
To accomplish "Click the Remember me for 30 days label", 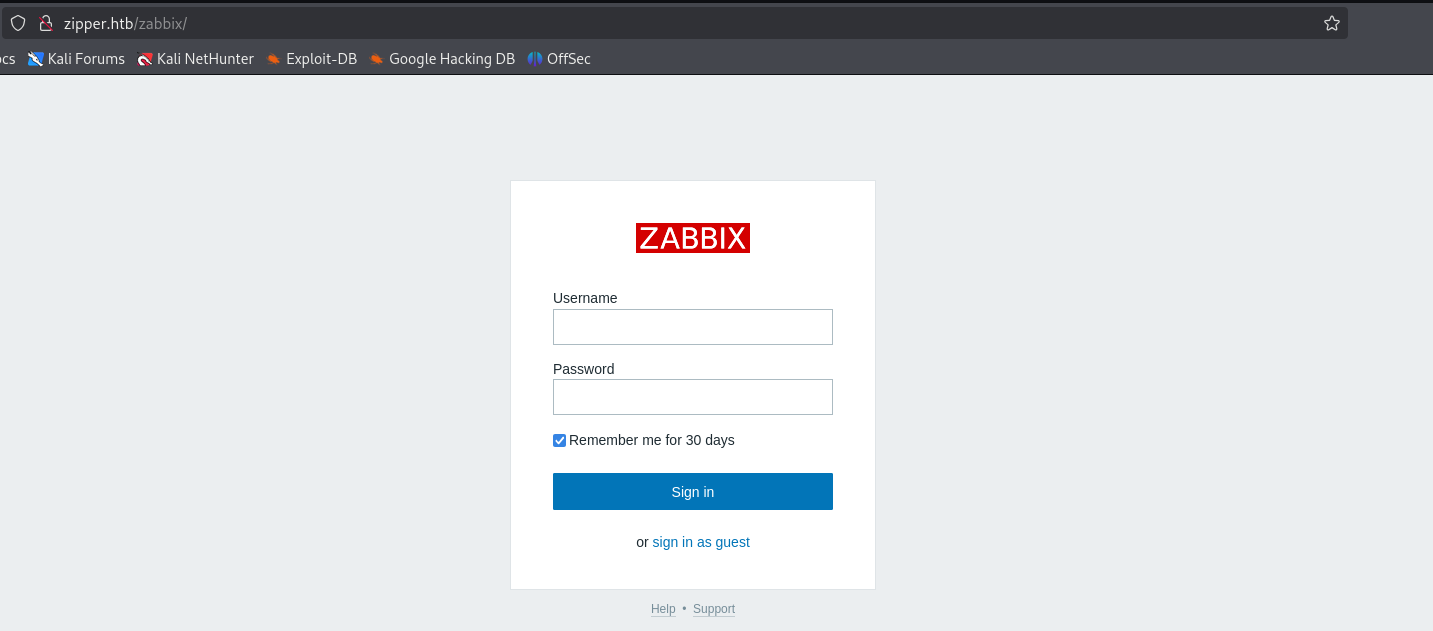I will [x=652, y=440].
